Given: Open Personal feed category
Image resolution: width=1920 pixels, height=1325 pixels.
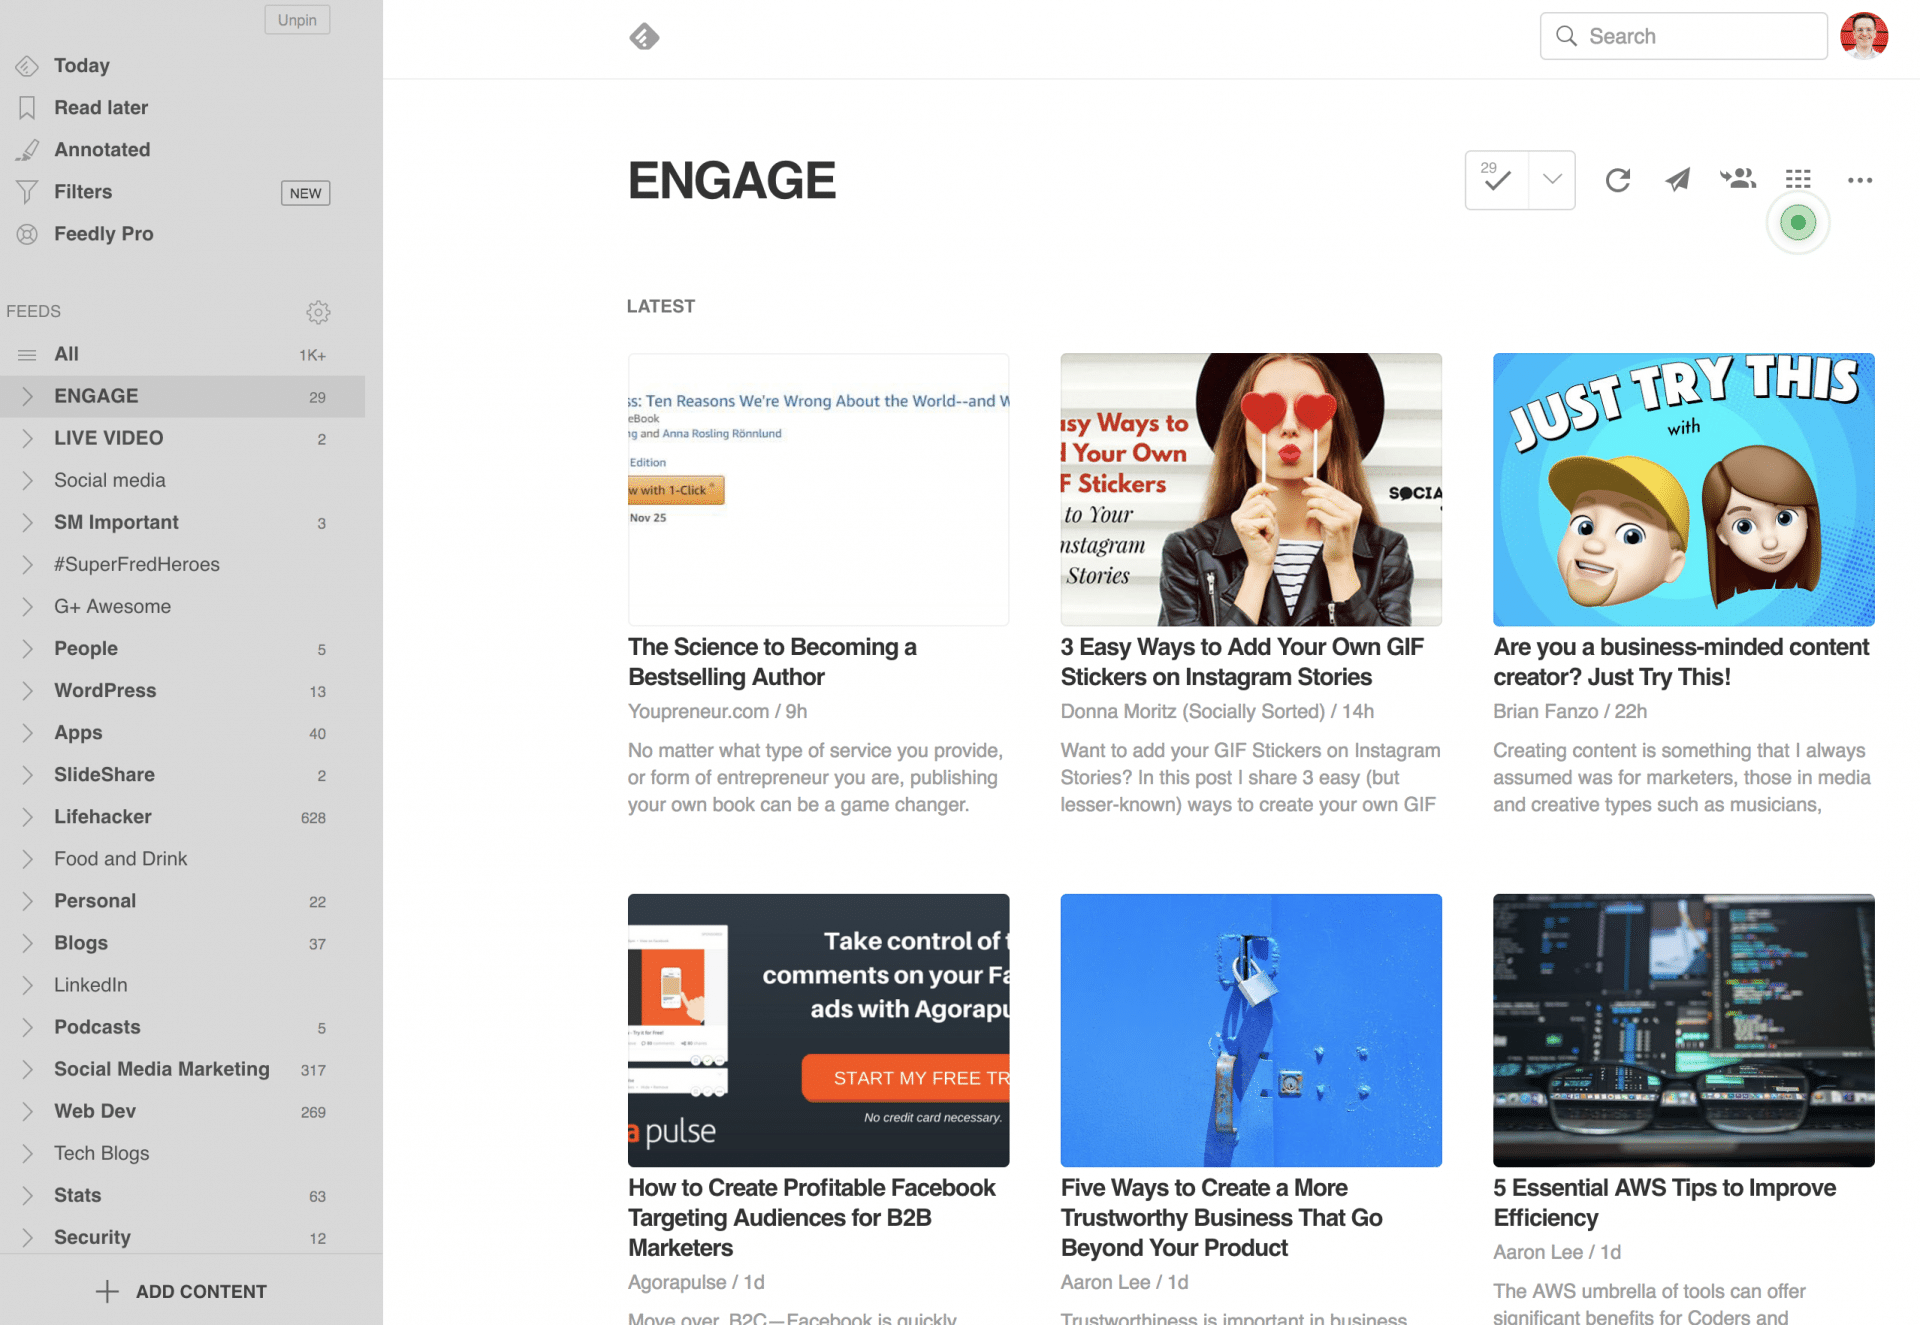Looking at the screenshot, I should tap(95, 901).
